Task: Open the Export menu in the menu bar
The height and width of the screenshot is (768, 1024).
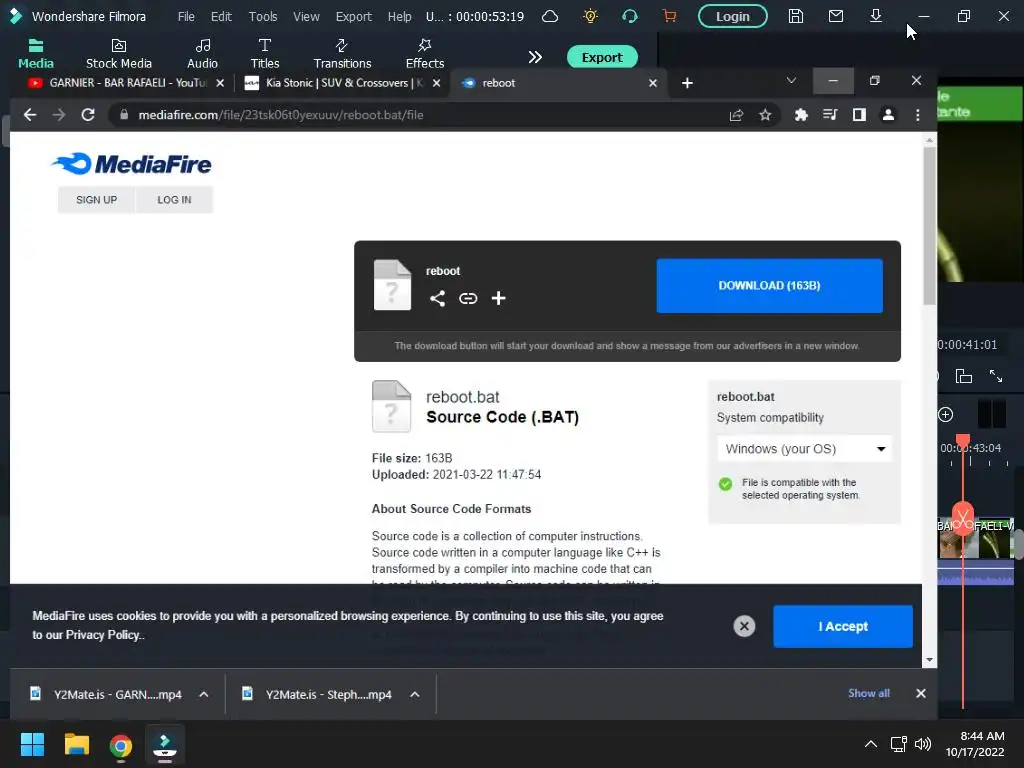Action: click(x=353, y=16)
